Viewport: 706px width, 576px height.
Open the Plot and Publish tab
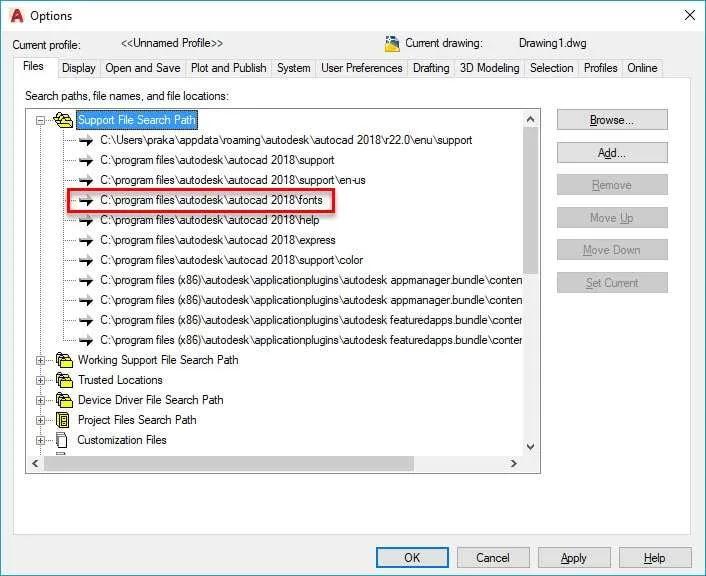click(x=229, y=68)
